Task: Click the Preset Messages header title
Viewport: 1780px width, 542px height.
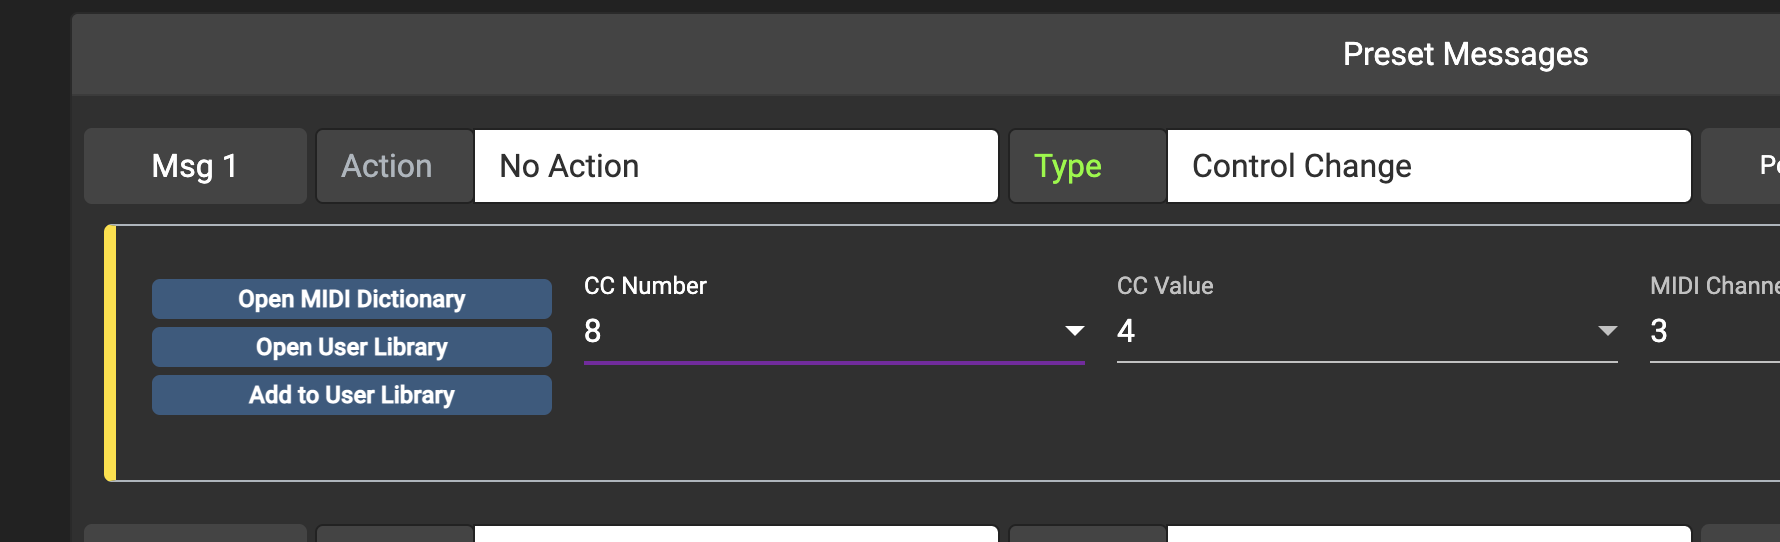Action: point(1465,54)
